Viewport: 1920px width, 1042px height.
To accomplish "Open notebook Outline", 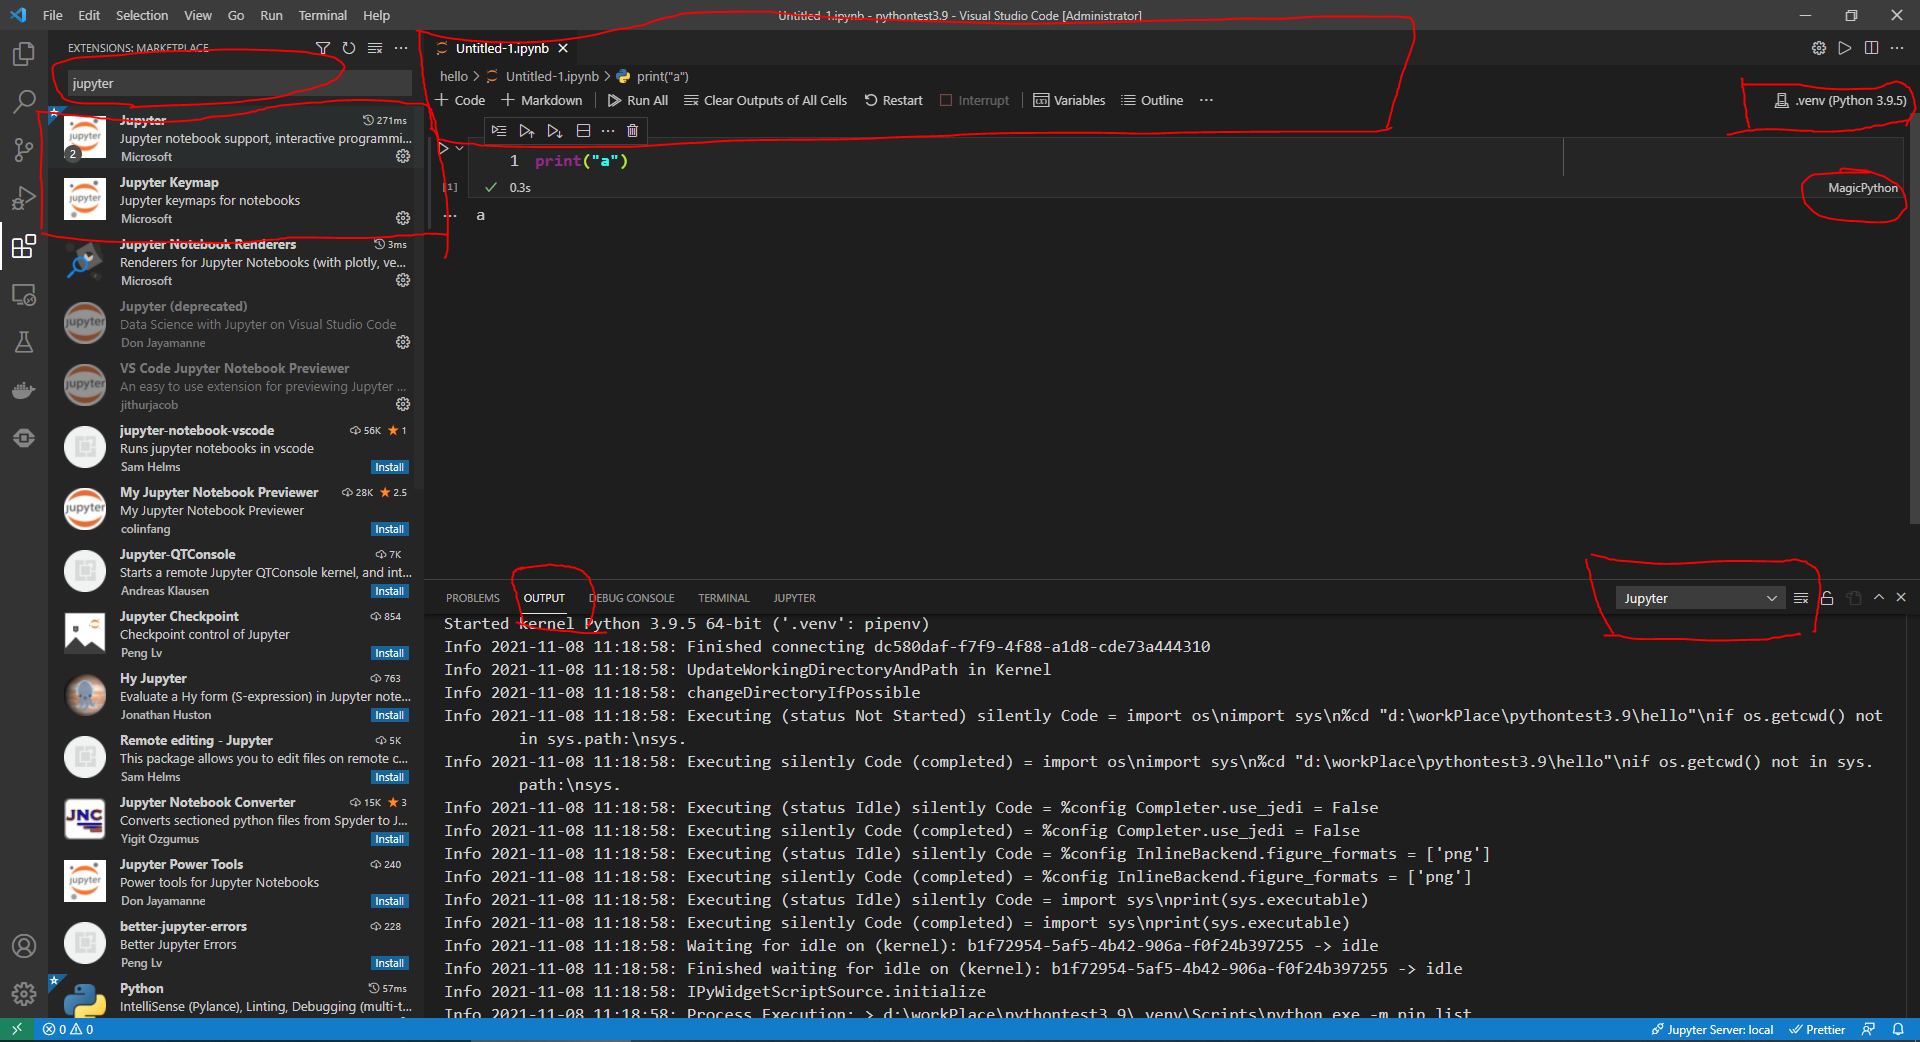I will (x=1152, y=100).
